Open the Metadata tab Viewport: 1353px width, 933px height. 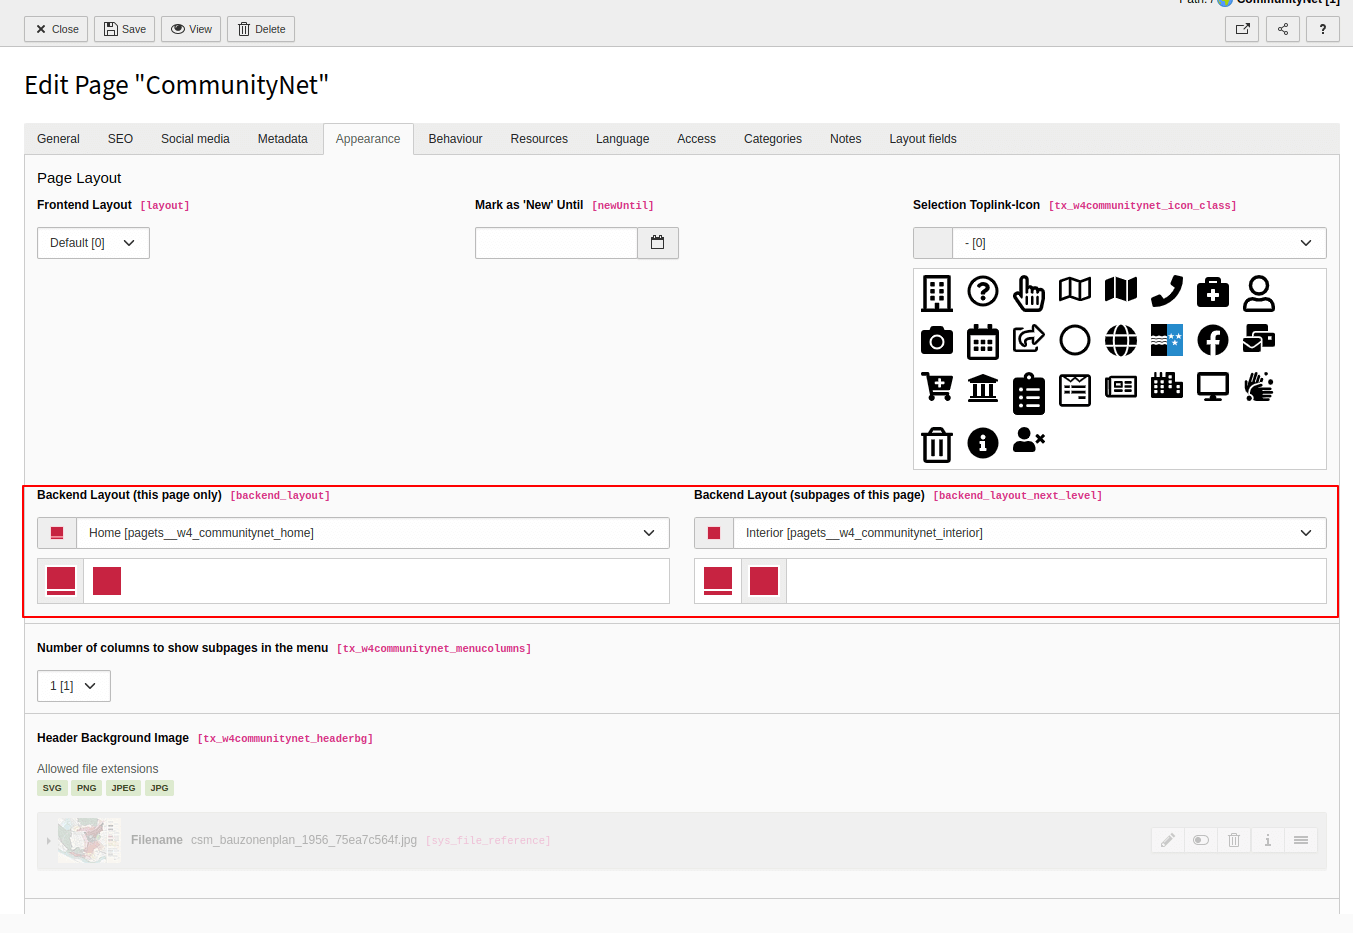(x=283, y=139)
